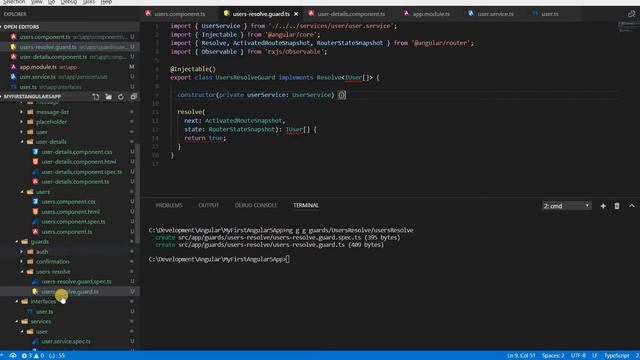Open the terminal selector dropdown '2: cmd'
640x360 pixels.
[567, 206]
